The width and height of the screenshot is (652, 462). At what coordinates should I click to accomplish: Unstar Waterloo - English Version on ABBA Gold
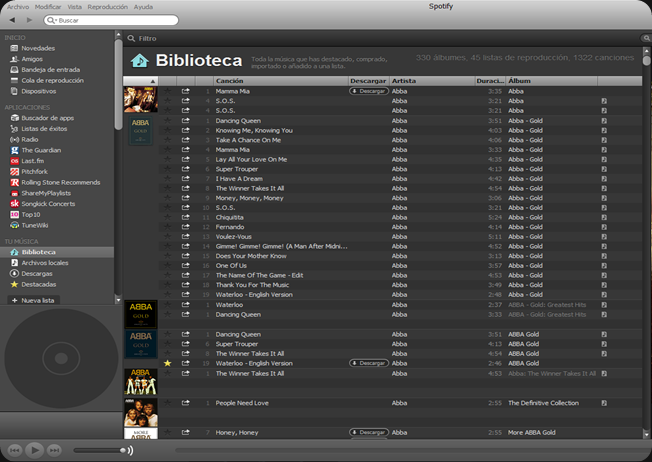coord(167,363)
